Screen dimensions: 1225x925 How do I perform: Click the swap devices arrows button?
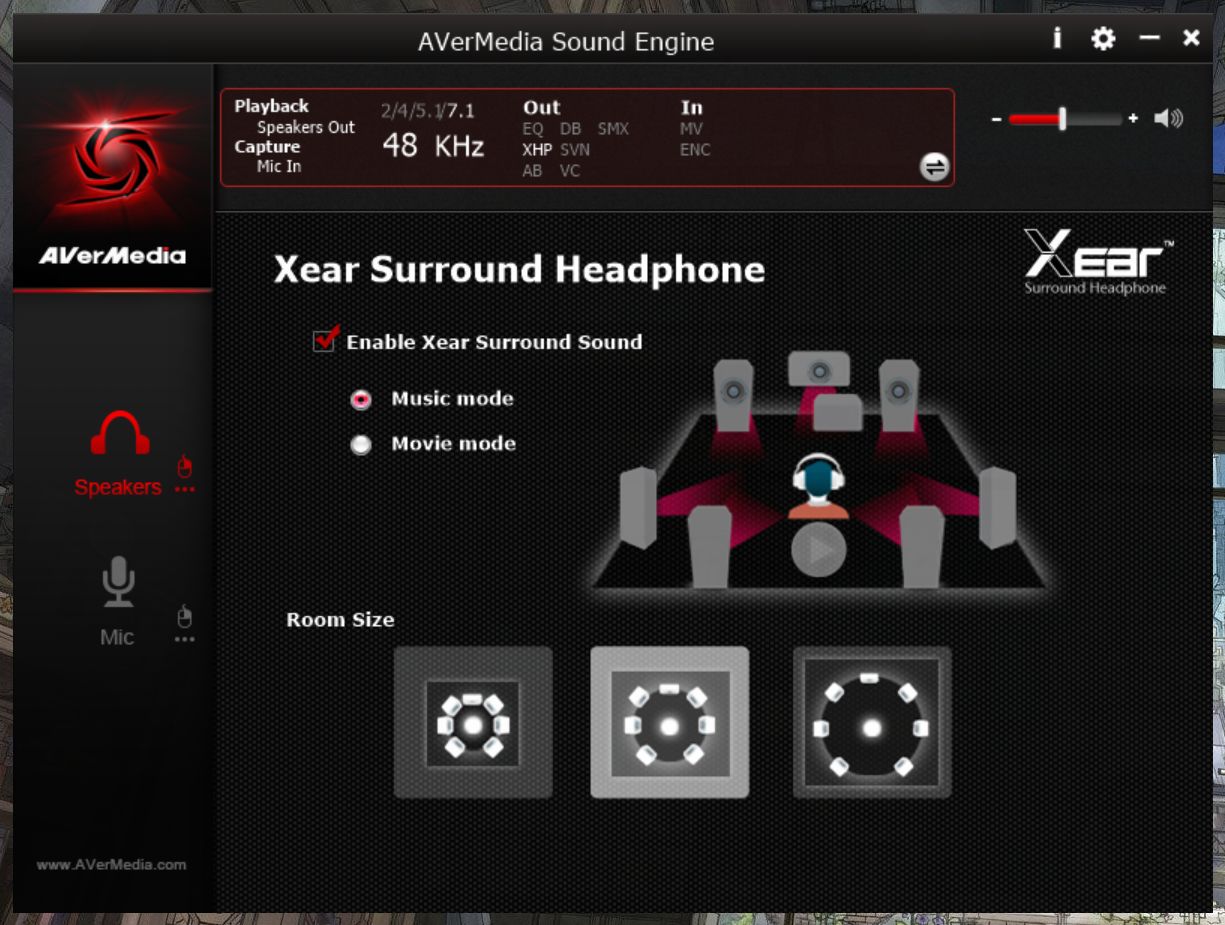(x=934, y=167)
